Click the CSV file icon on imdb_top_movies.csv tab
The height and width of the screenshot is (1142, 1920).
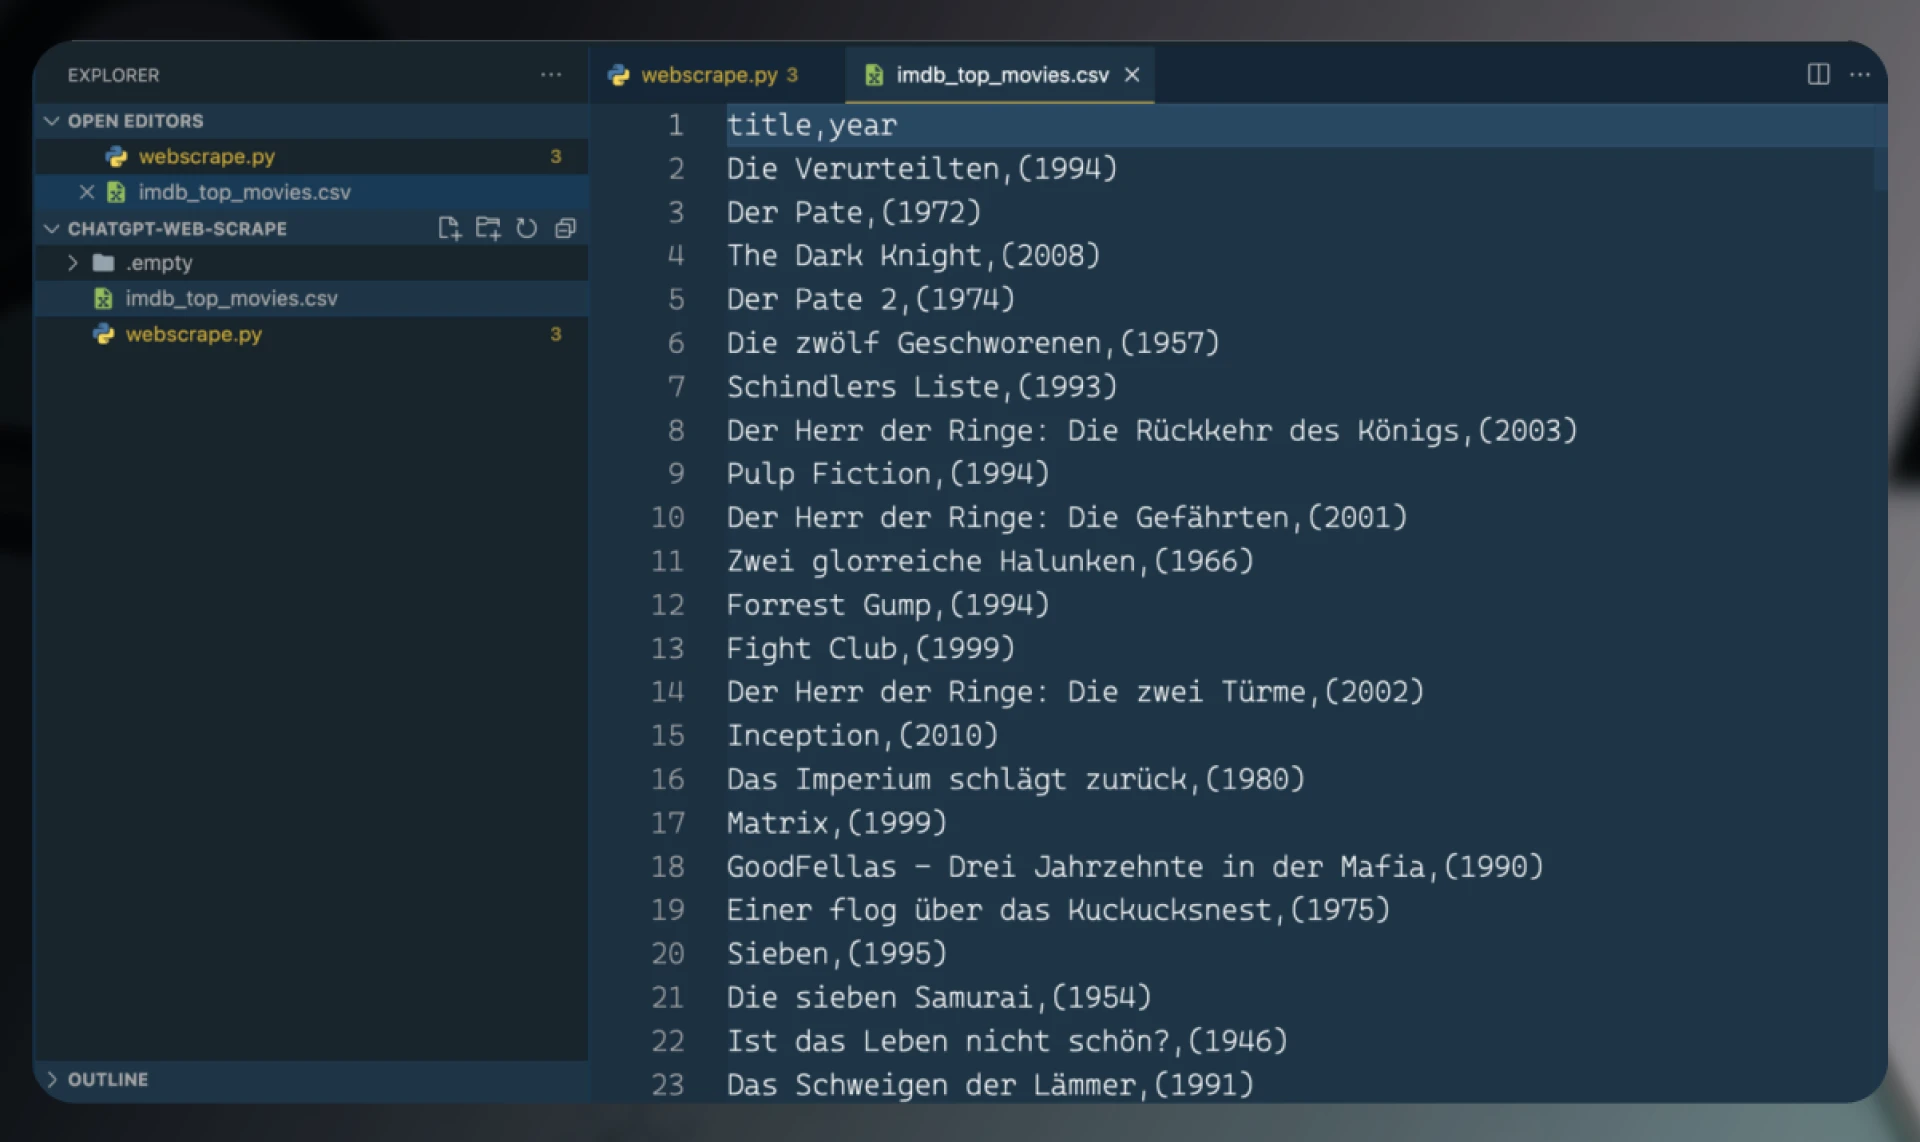874,75
